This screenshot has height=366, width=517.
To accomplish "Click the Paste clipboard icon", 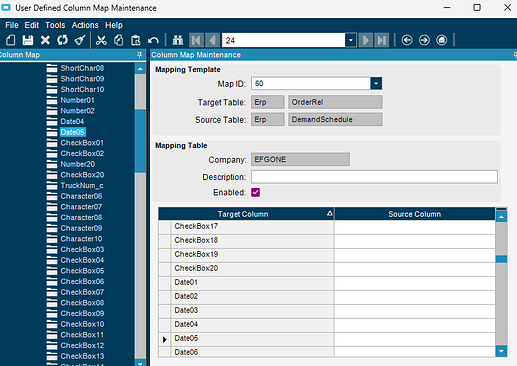I will pos(136,40).
